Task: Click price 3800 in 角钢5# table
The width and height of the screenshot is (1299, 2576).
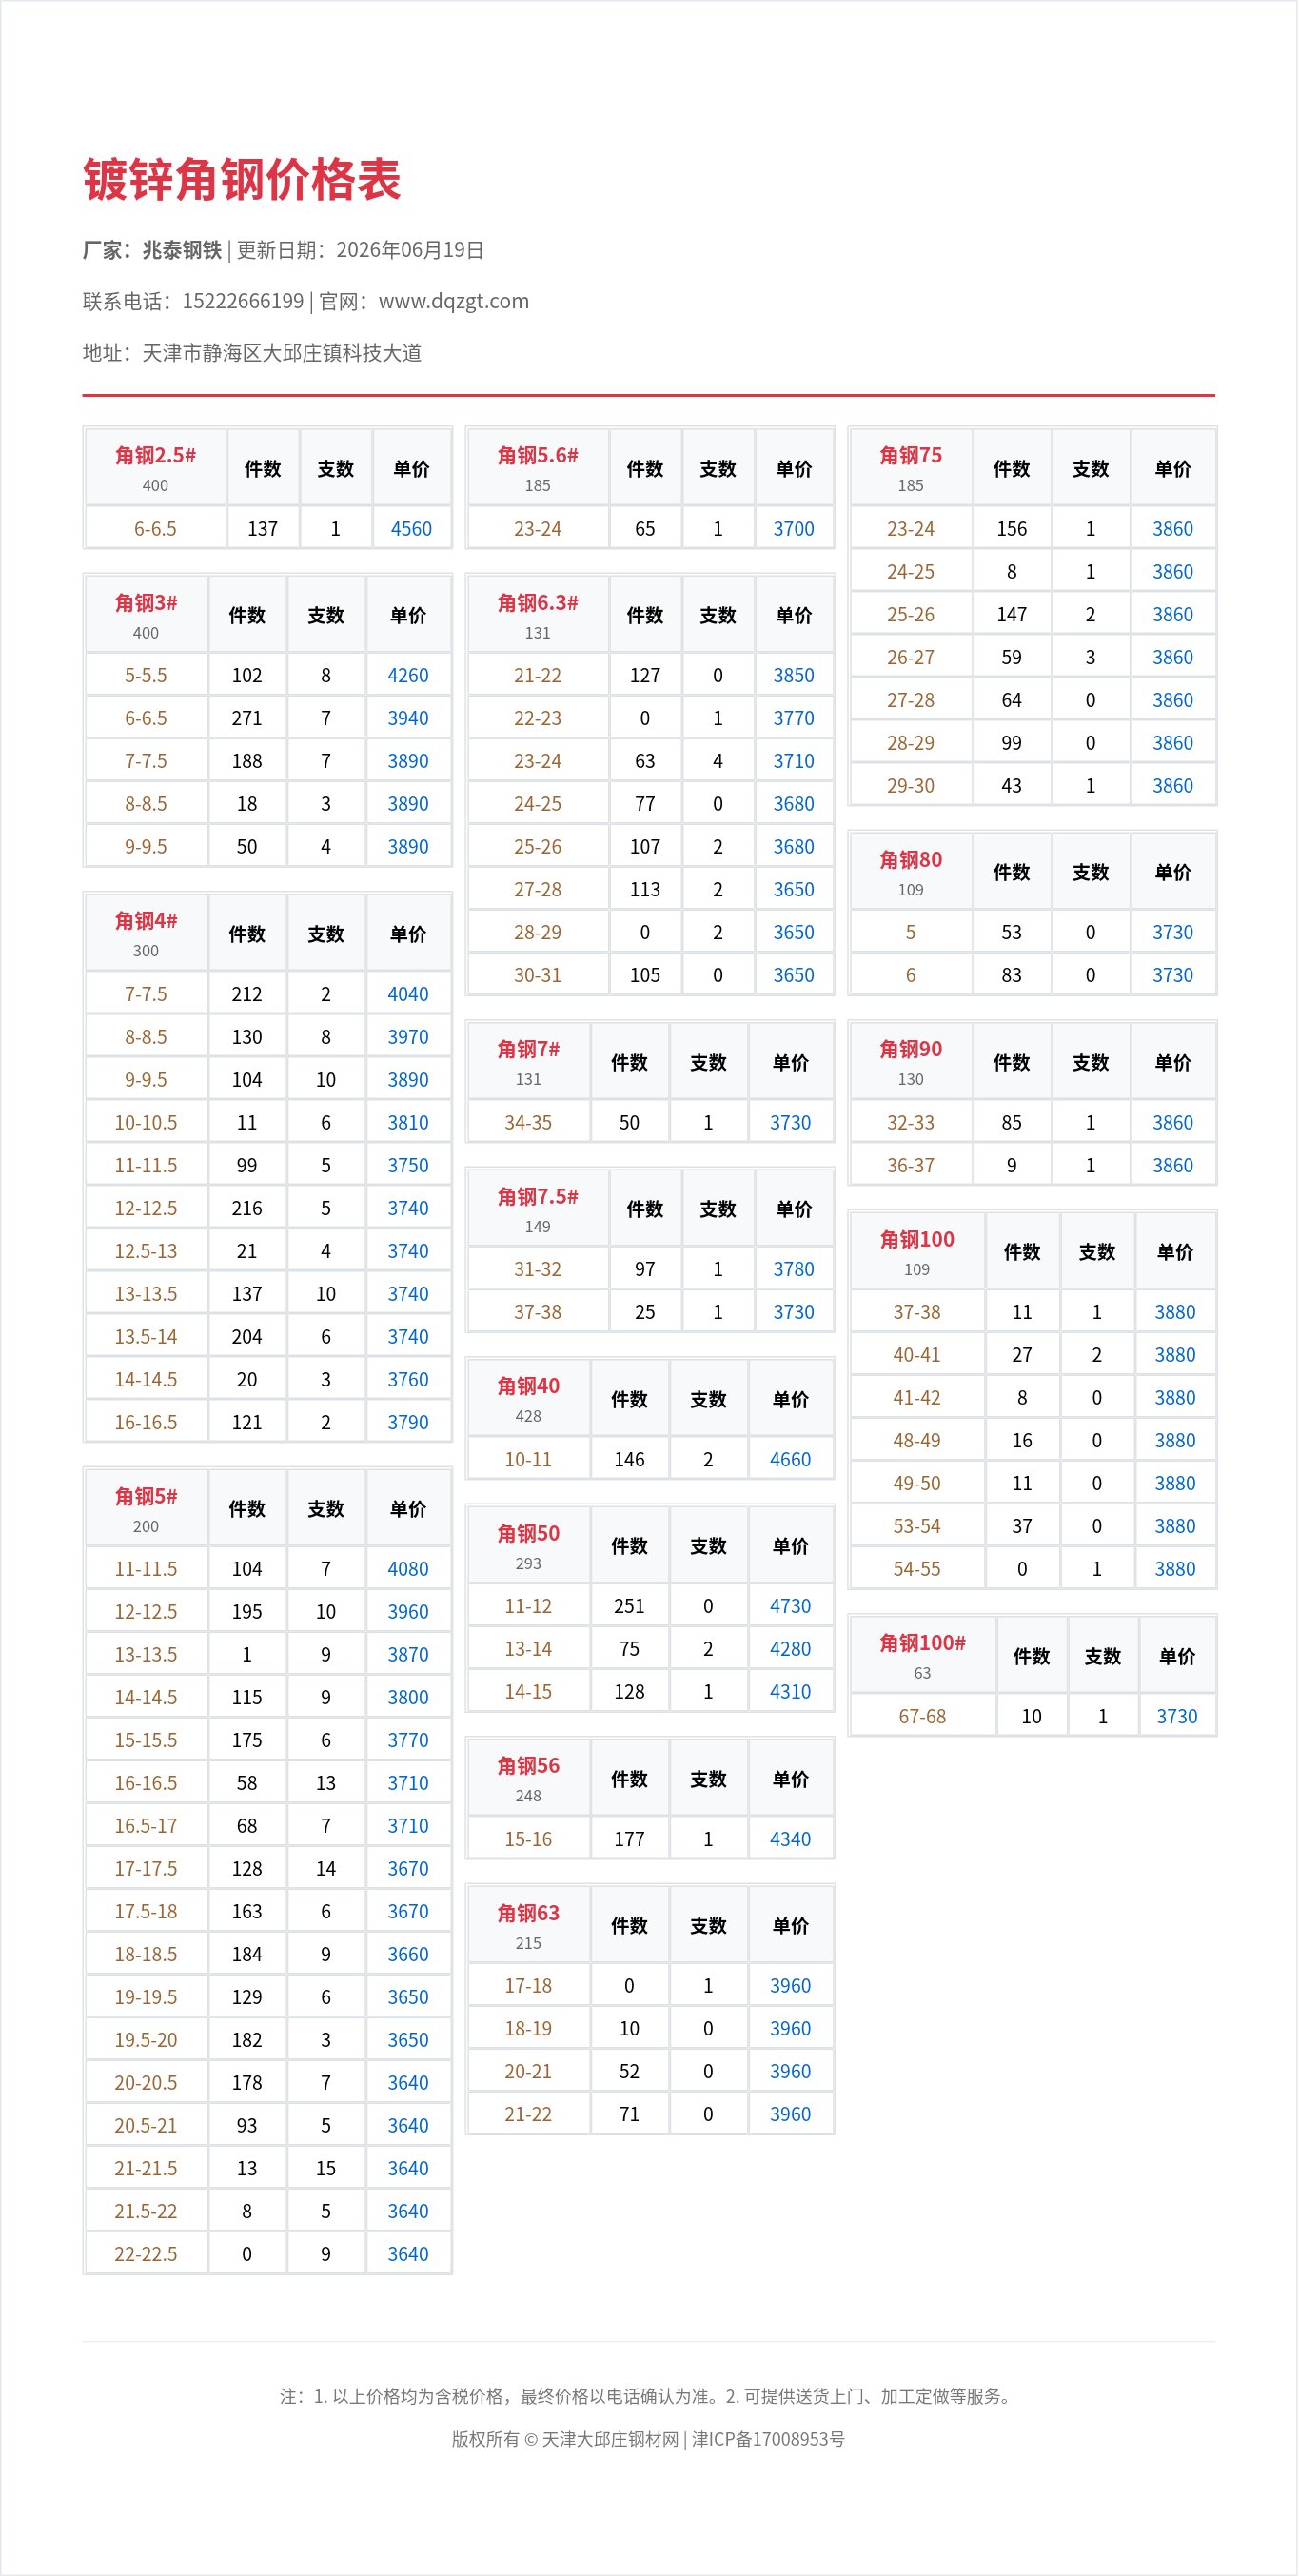Action: 408,1698
